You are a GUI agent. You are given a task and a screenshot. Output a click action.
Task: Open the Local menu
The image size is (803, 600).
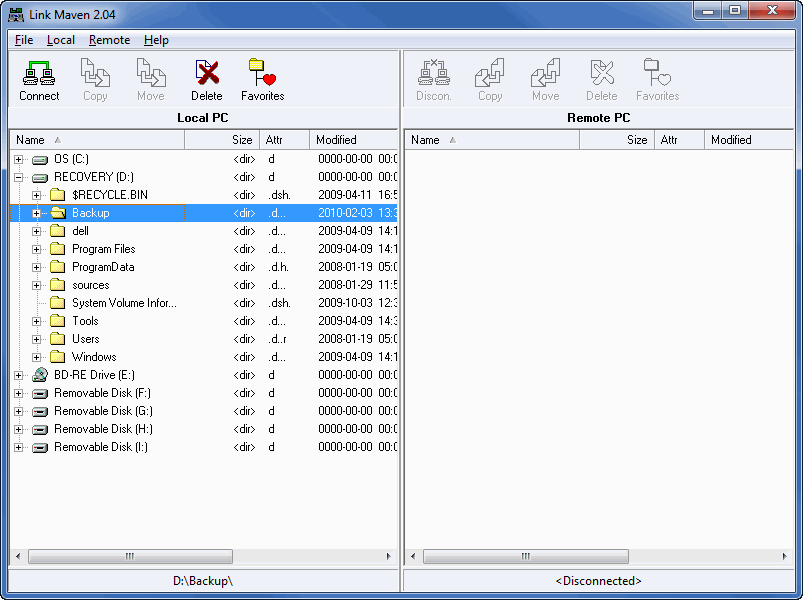tap(62, 40)
